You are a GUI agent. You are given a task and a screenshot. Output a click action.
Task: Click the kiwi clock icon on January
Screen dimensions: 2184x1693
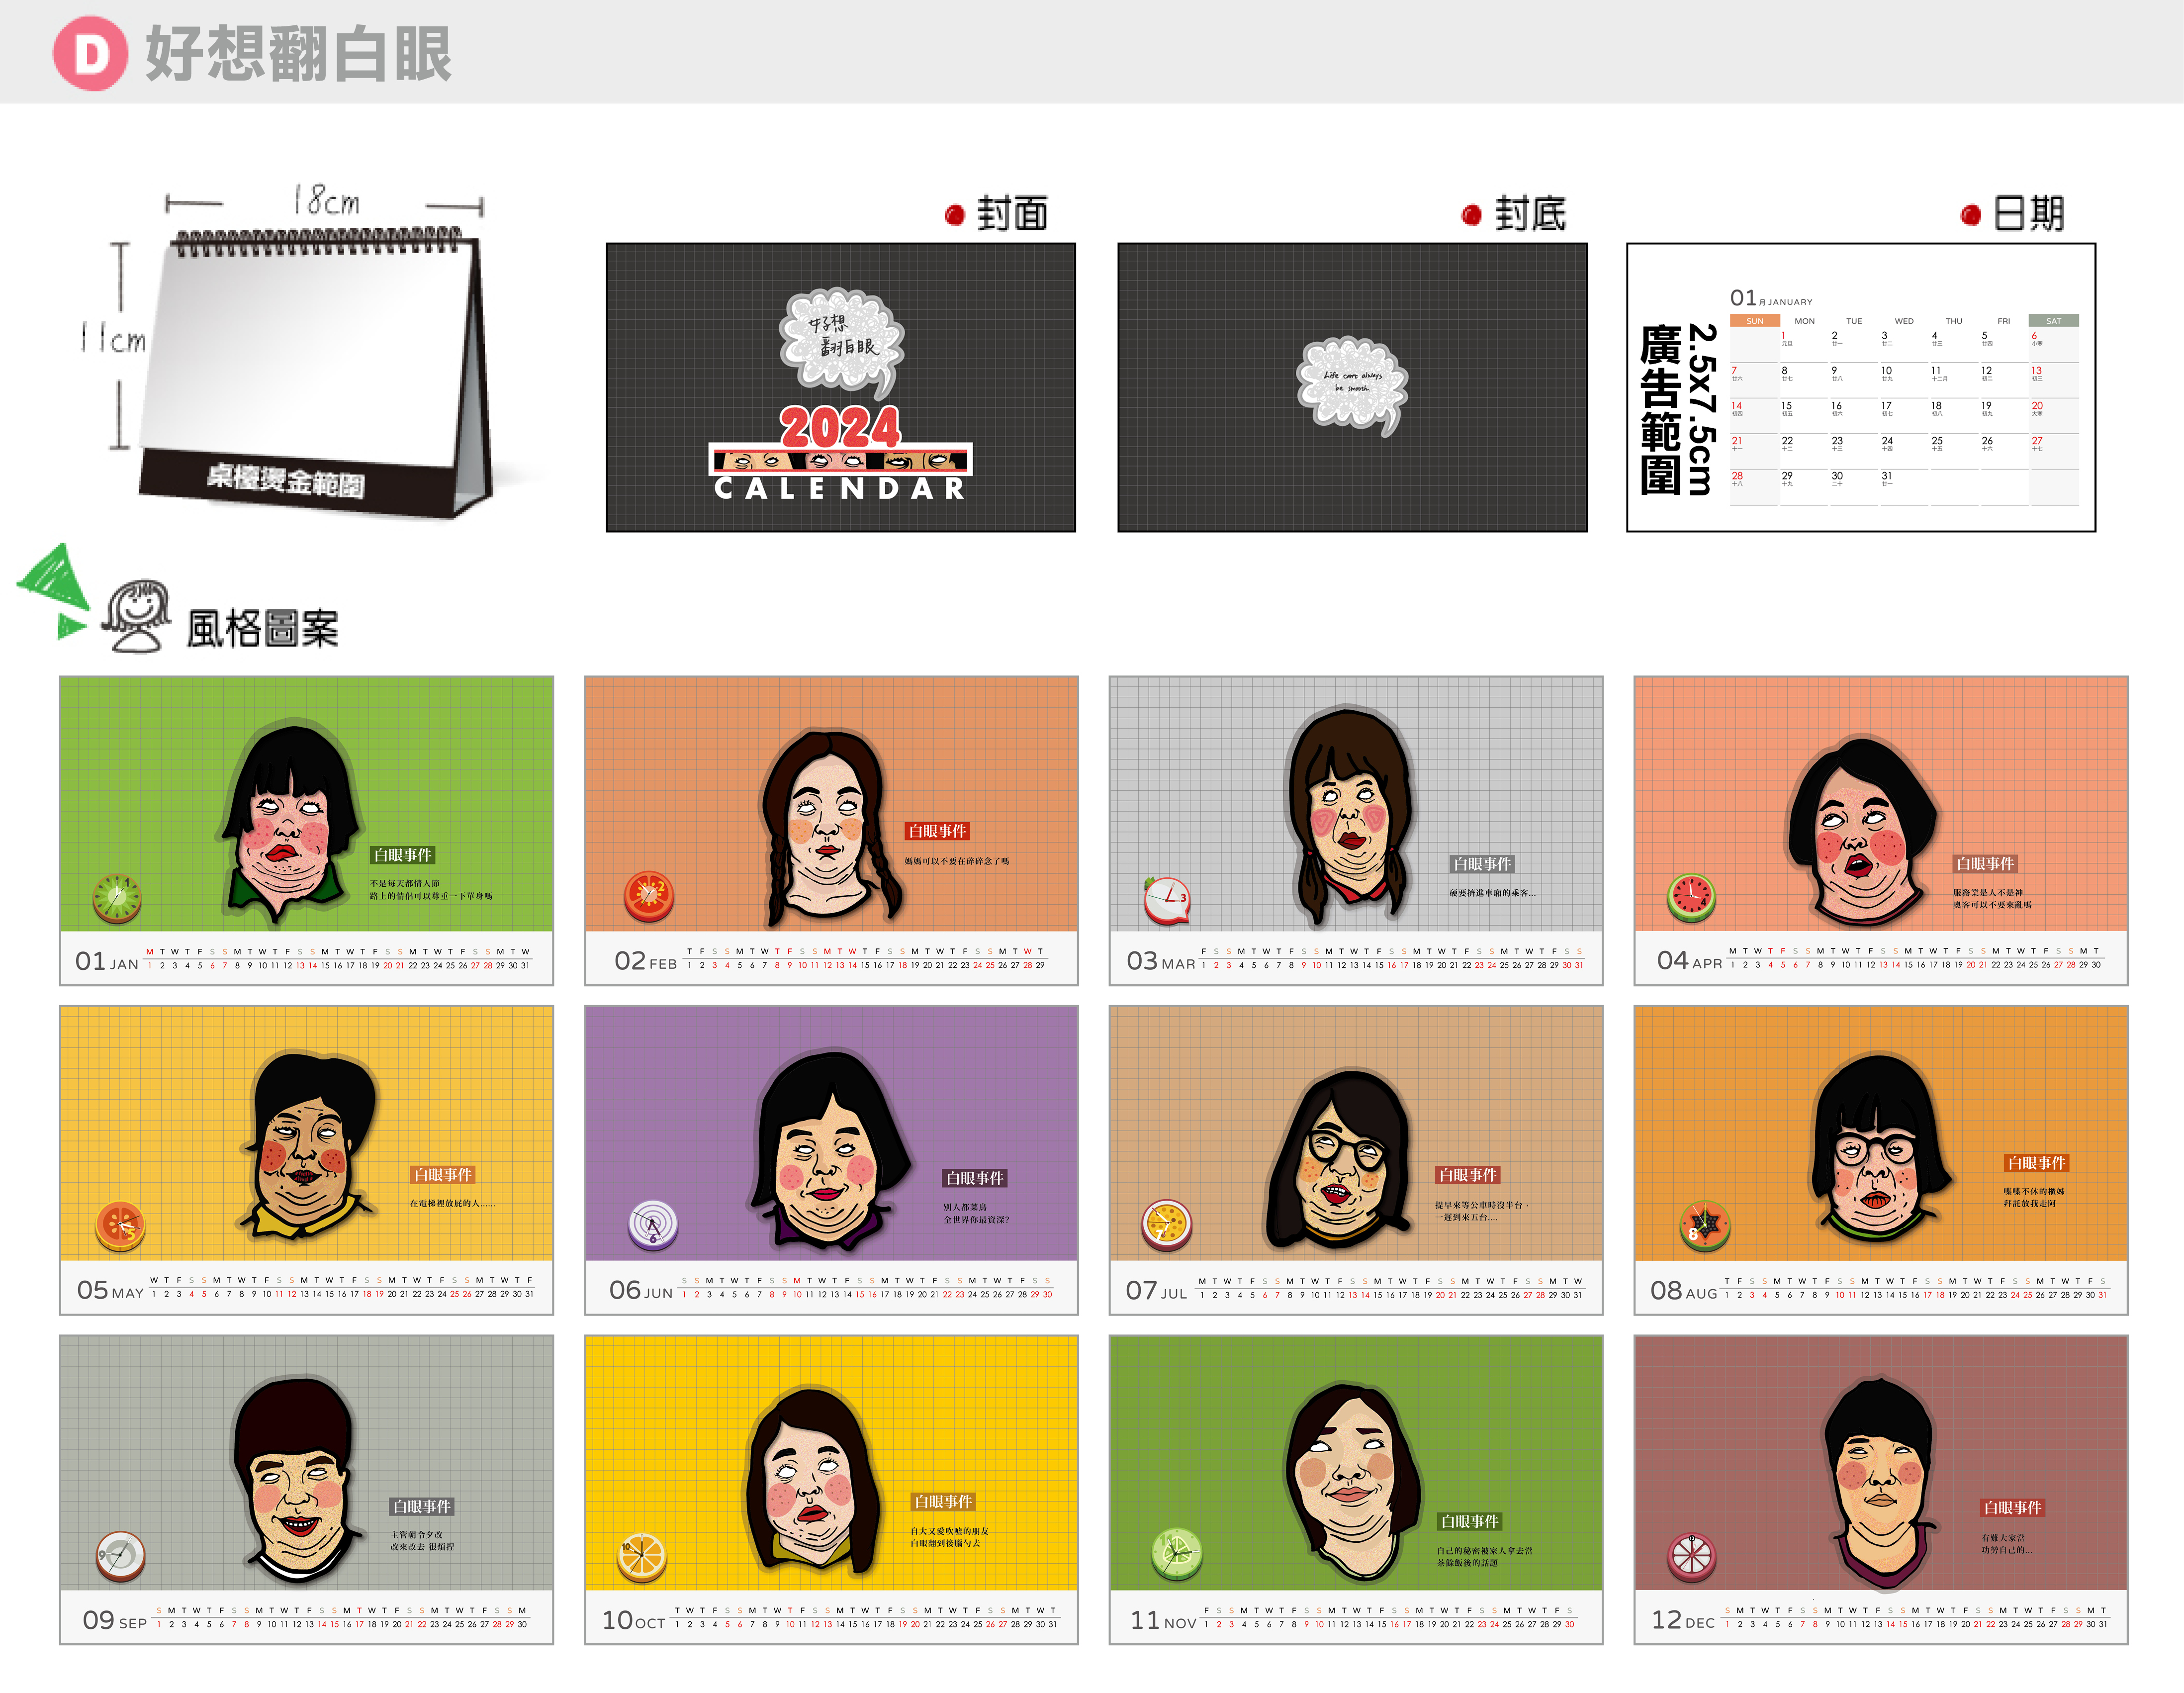[x=117, y=897]
